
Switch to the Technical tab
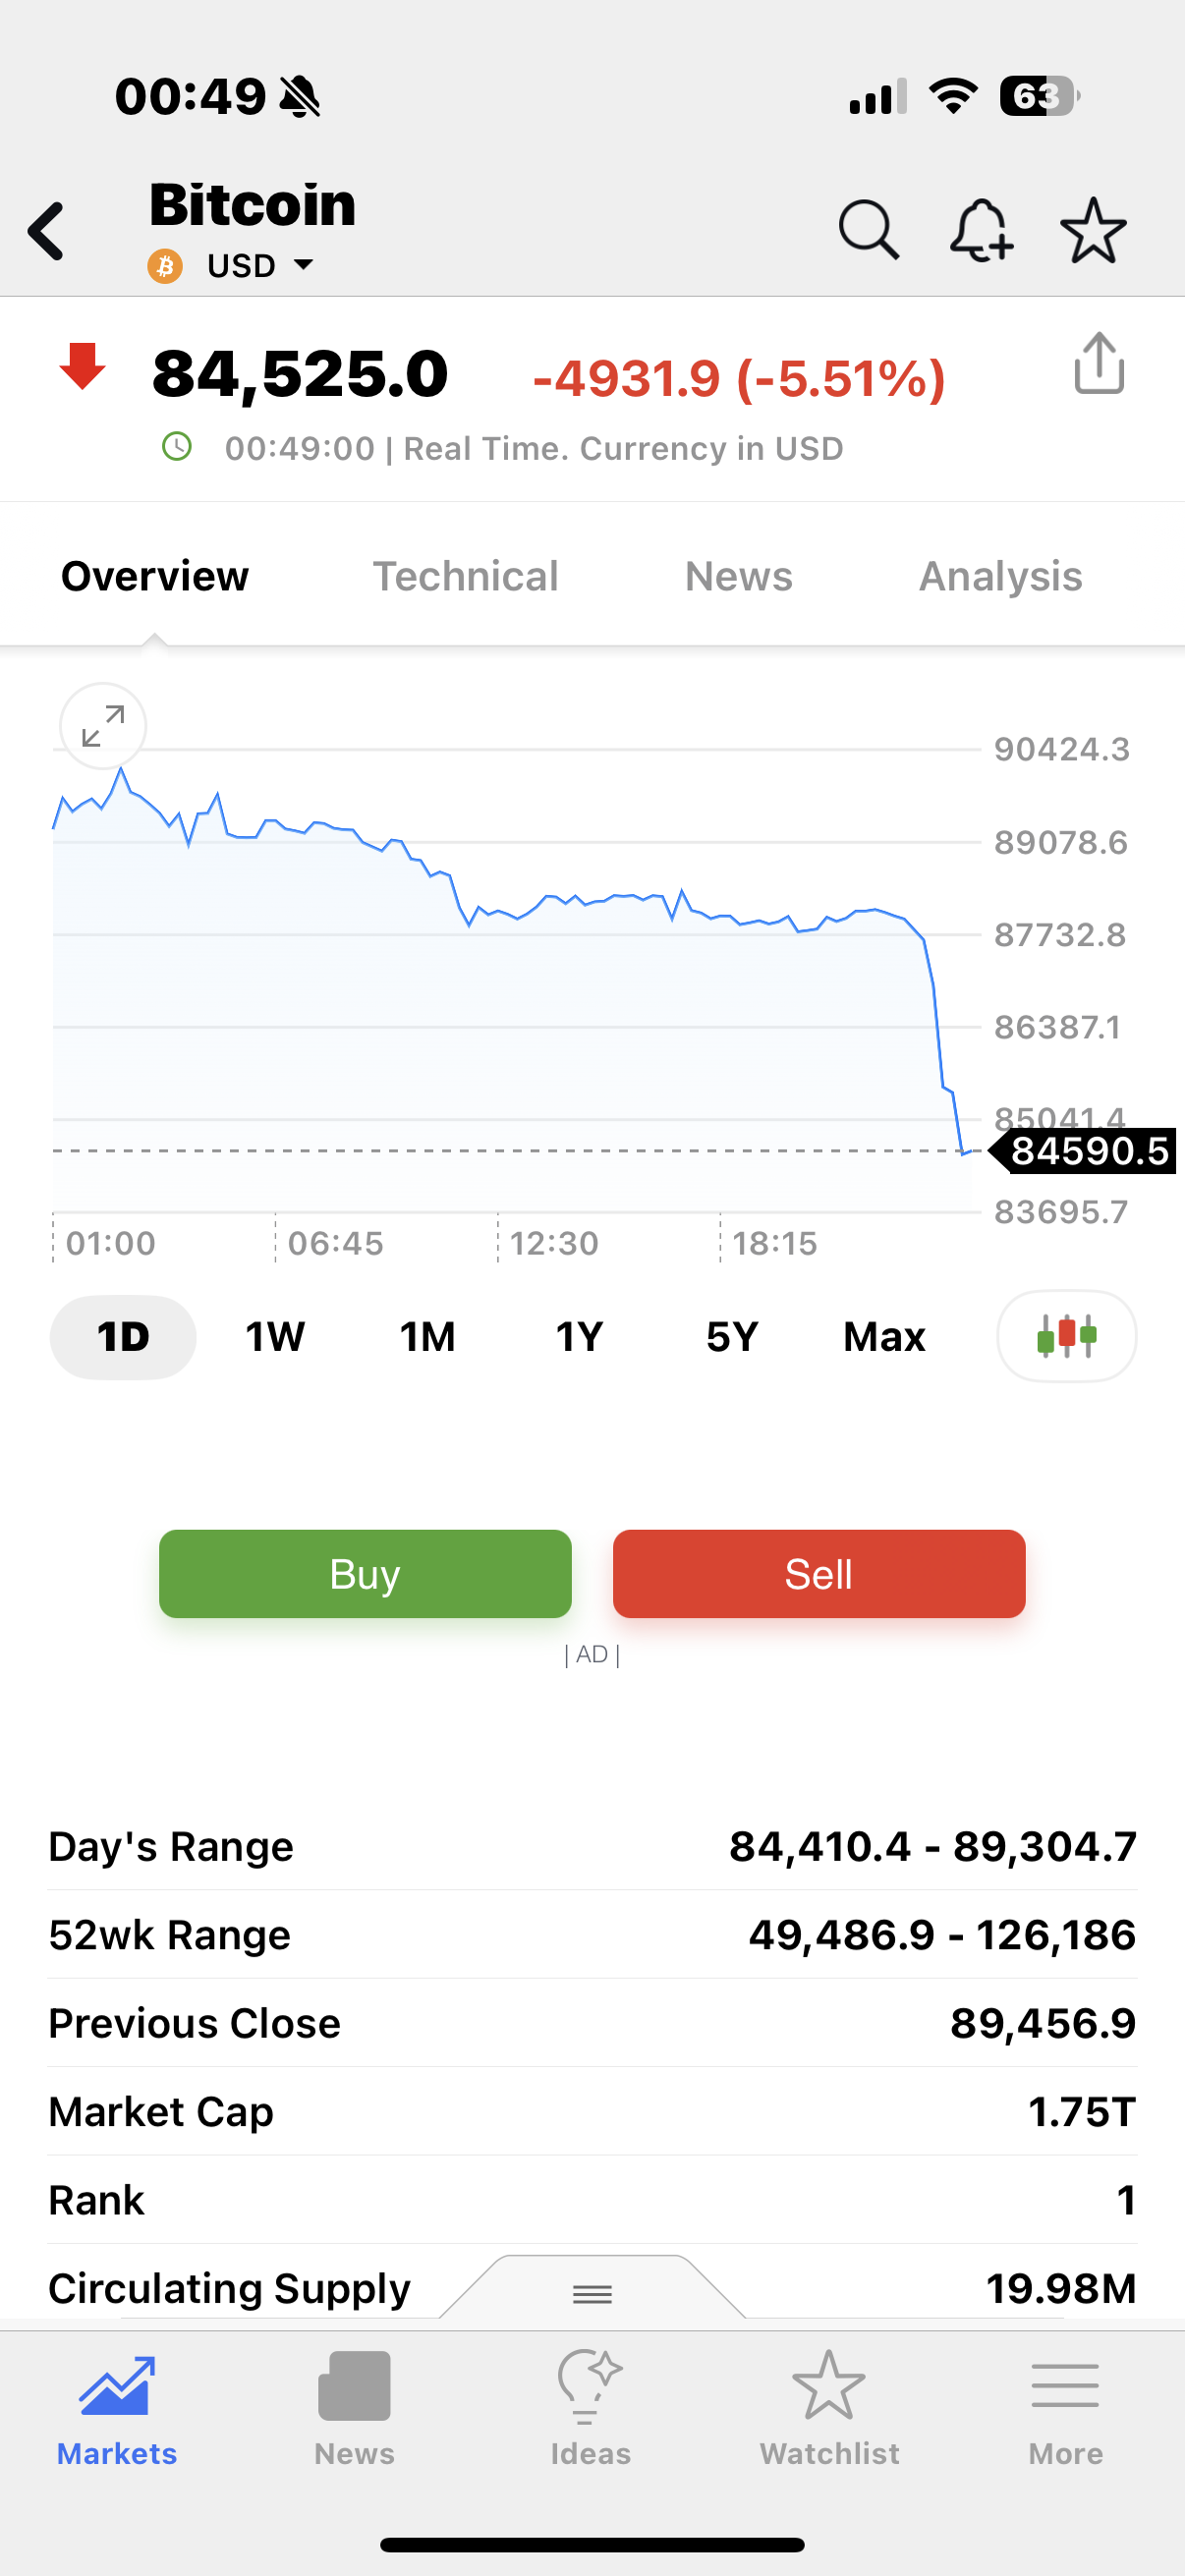(465, 577)
